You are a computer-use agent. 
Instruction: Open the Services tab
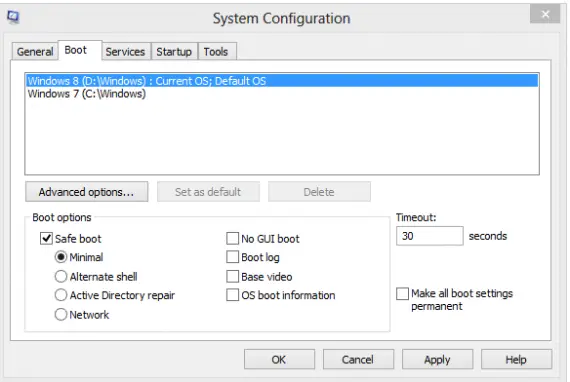pos(125,52)
